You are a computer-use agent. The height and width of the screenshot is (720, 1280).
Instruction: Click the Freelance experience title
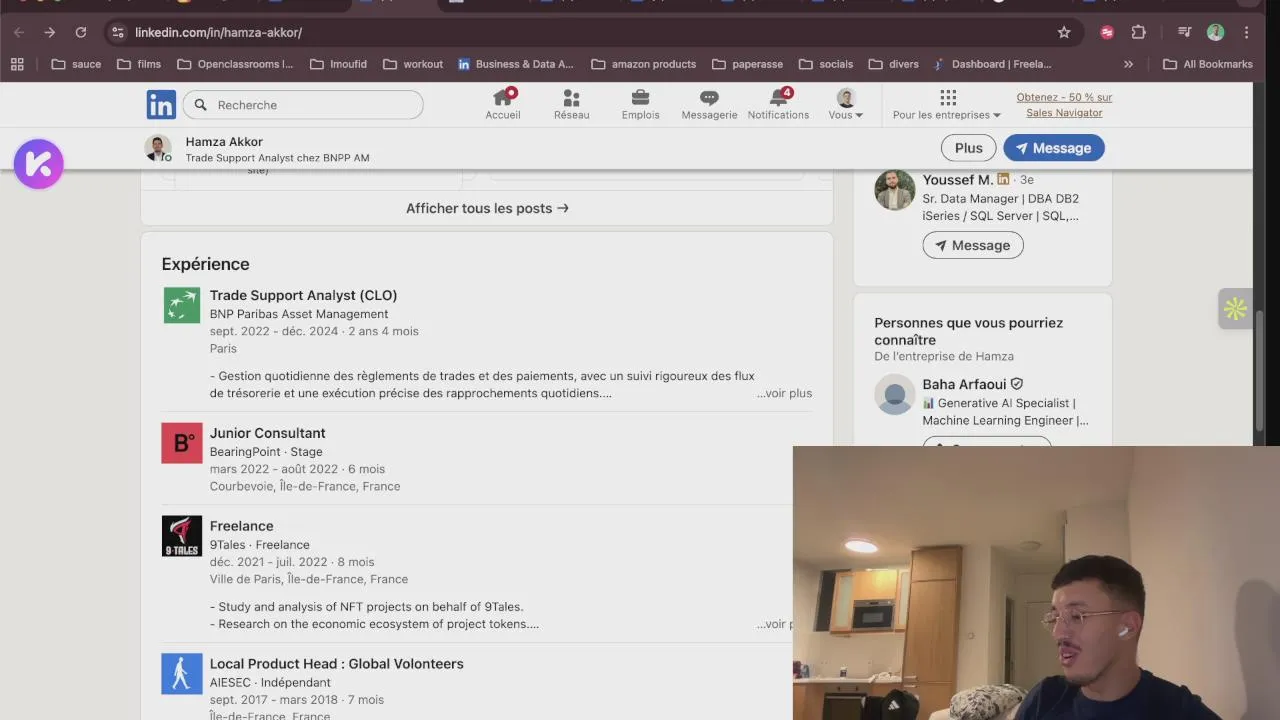point(241,526)
